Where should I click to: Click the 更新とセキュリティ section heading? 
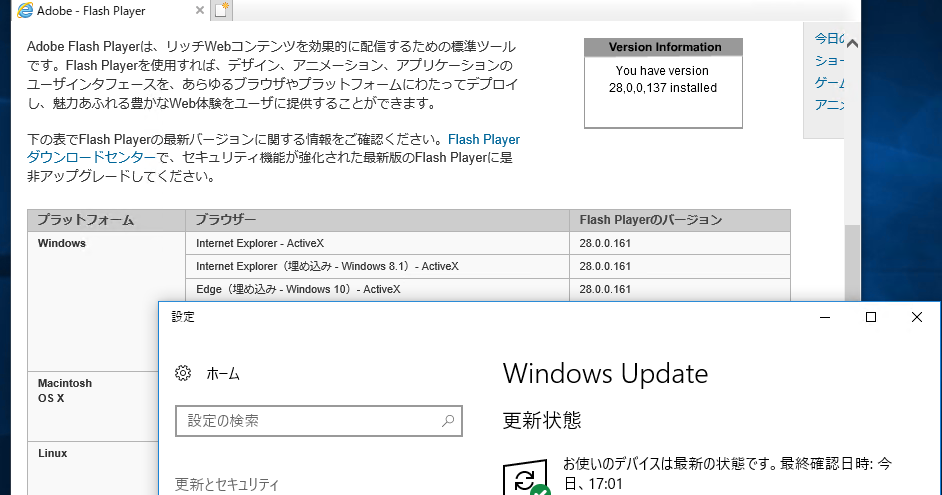[227, 484]
